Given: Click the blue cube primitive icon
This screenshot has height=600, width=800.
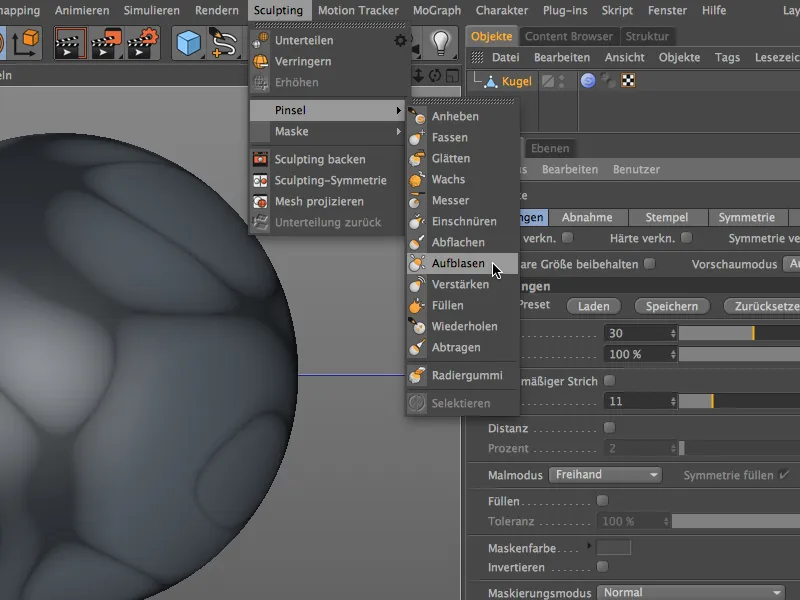Looking at the screenshot, I should (188, 43).
